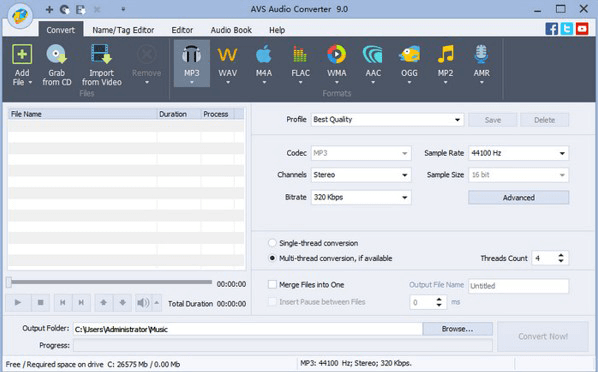
Task: Choose the WAV output format
Action: coord(227,64)
